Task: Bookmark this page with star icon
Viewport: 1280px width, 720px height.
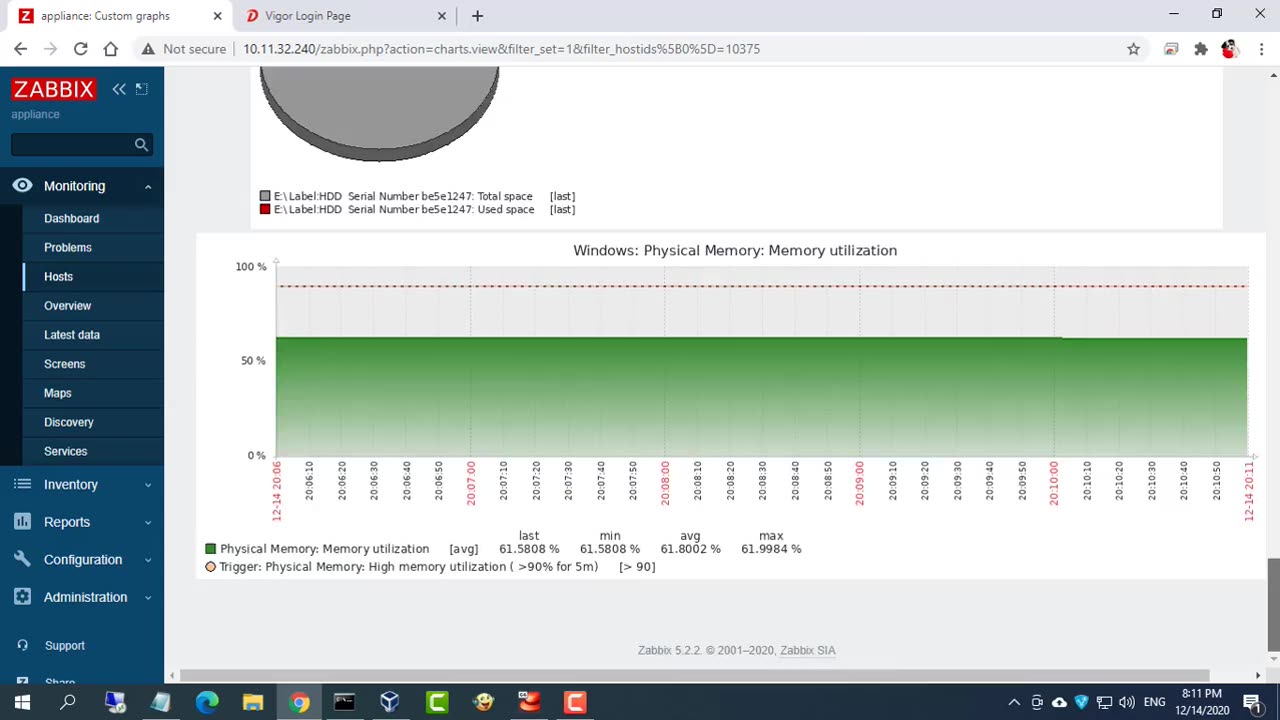Action: 1133,49
